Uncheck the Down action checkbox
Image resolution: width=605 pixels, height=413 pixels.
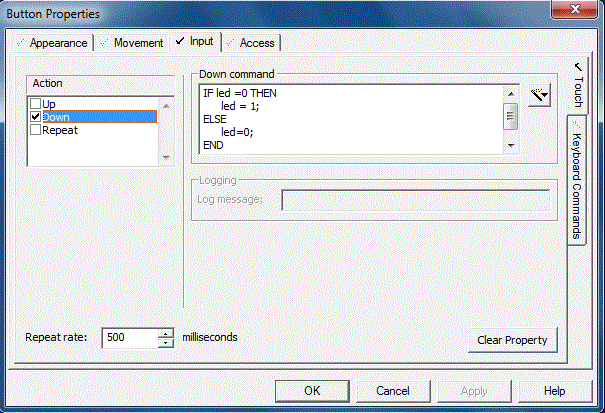[x=36, y=117]
